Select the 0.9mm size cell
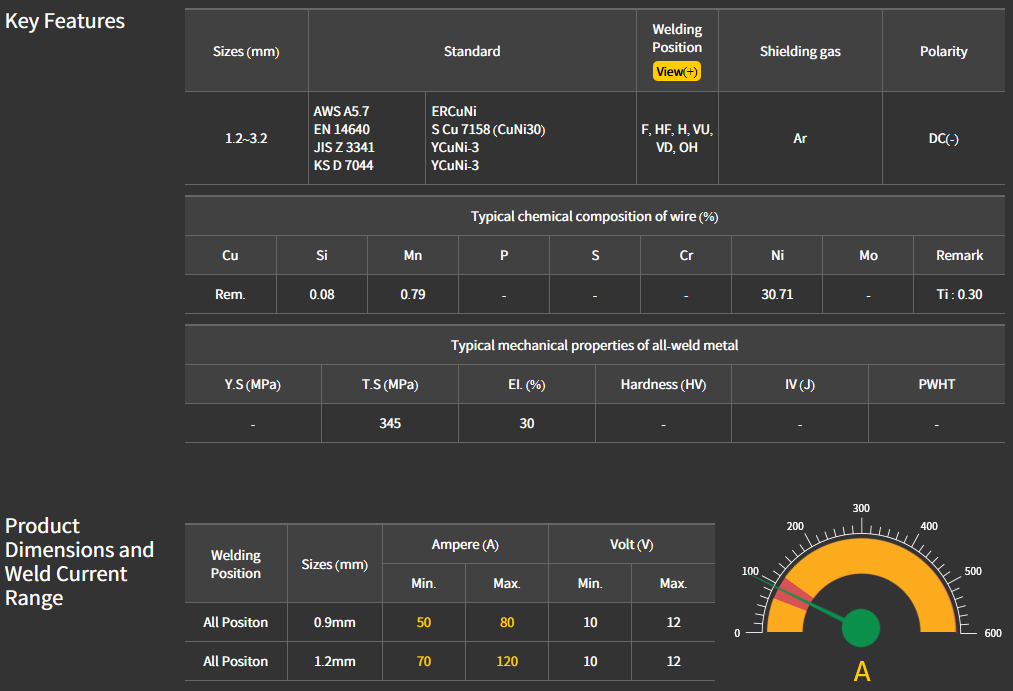Screen dimensions: 1013x691 pyautogui.click(x=335, y=622)
